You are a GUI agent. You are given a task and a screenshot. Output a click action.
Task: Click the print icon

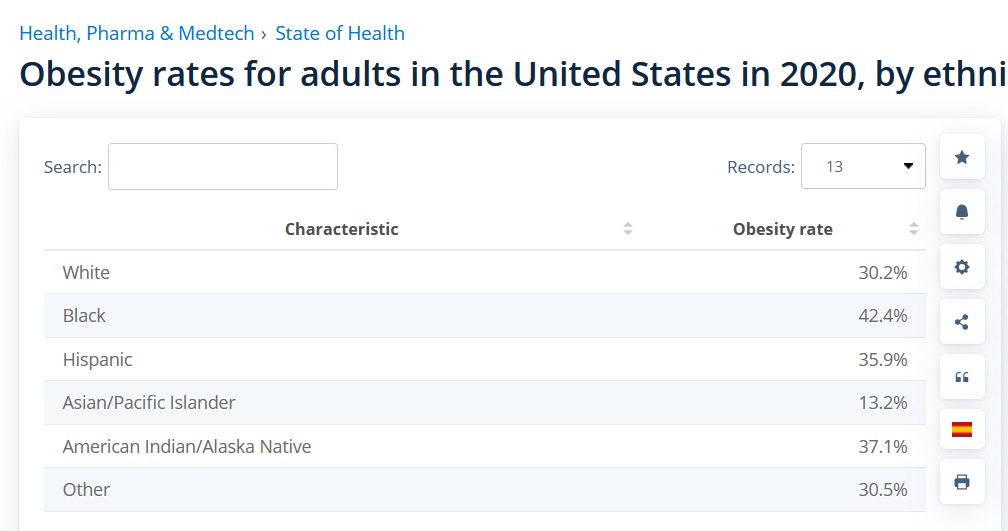962,482
